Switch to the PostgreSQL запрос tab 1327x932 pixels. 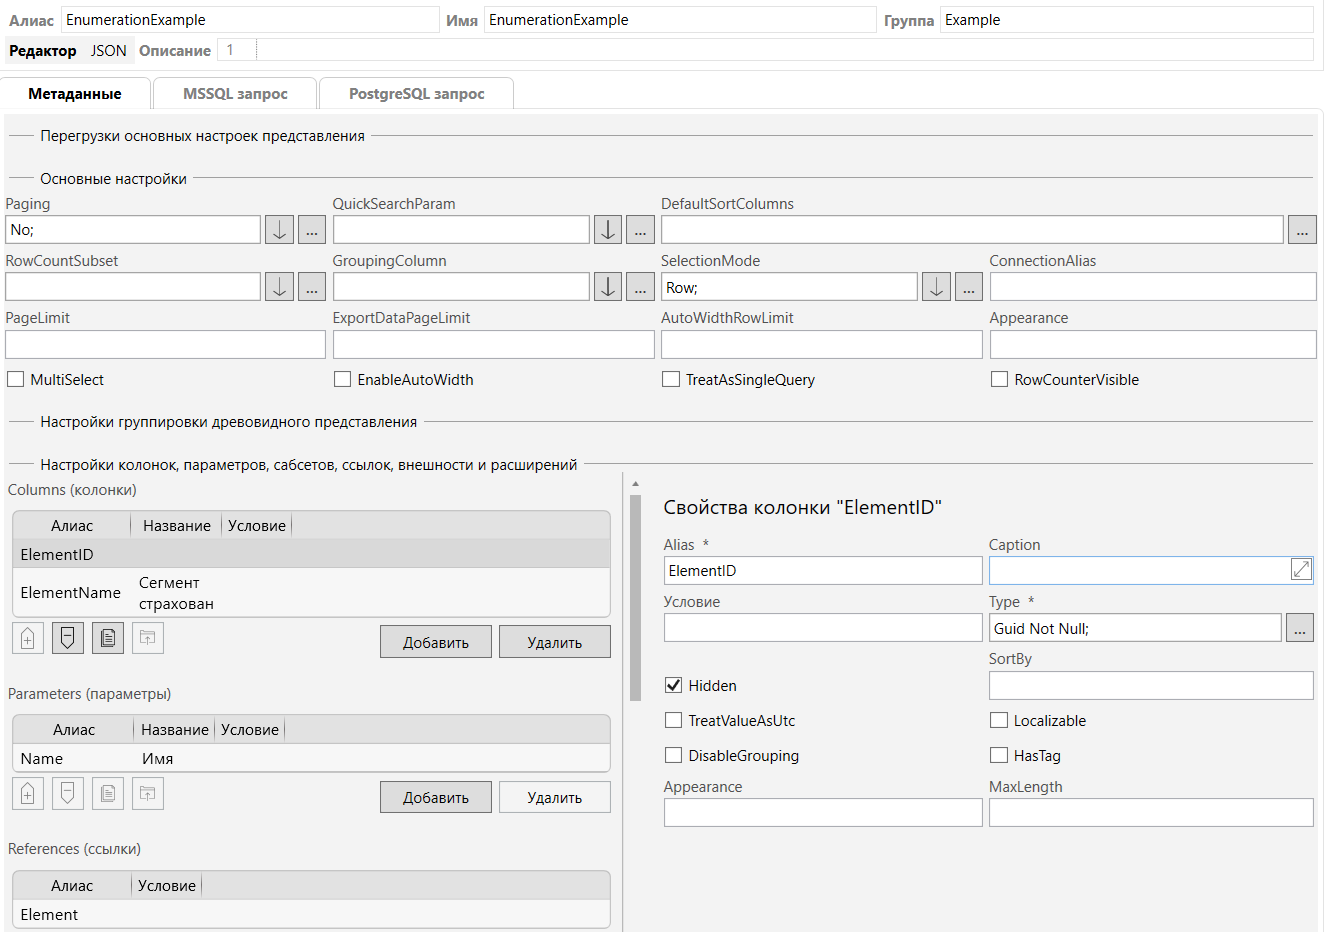point(416,94)
